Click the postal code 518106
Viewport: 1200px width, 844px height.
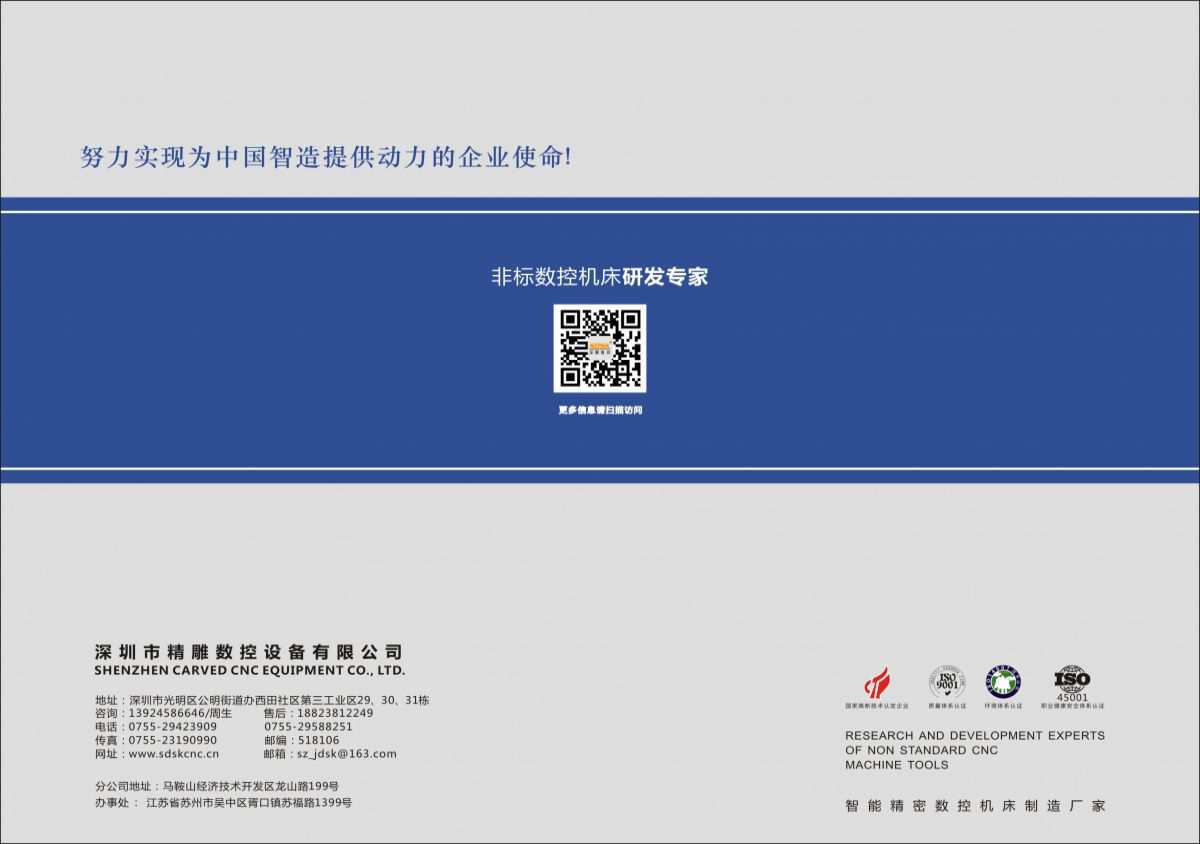pyautogui.click(x=318, y=740)
